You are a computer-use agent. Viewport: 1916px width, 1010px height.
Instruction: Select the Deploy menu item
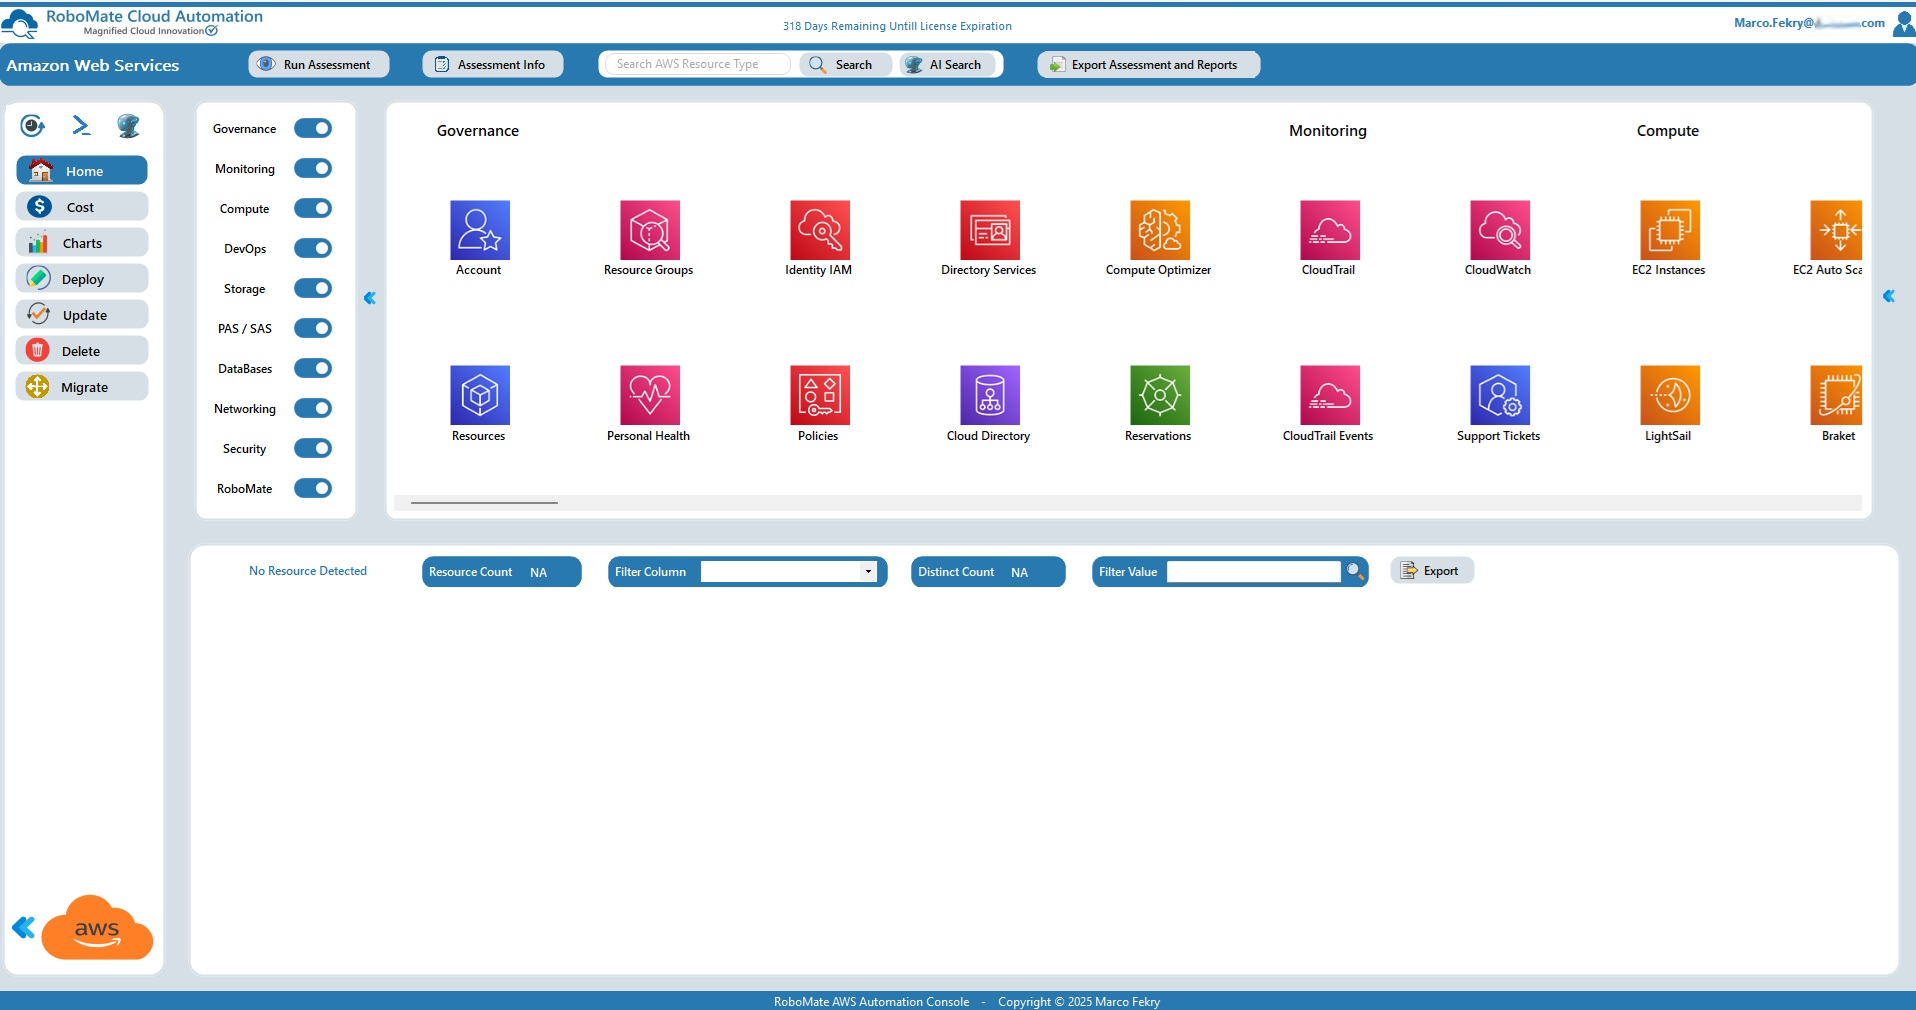click(82, 279)
